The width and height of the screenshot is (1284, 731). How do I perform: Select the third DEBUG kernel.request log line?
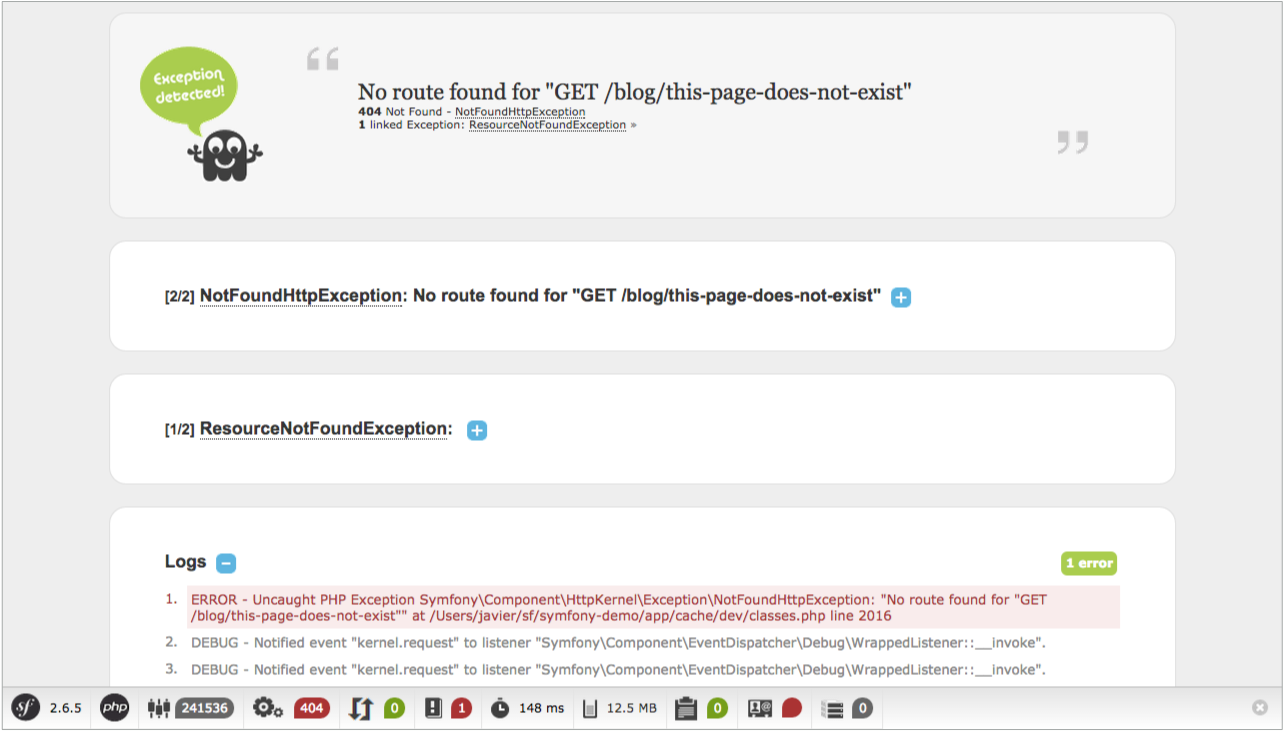618,669
